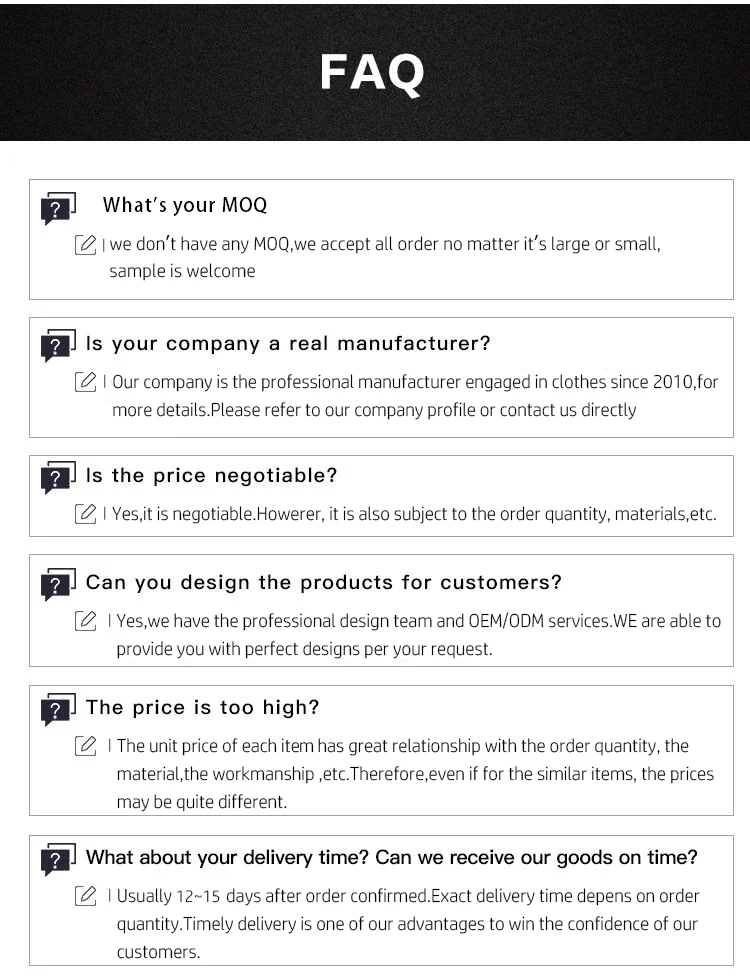The height and width of the screenshot is (976, 750).
Task: Click the pencil edit icon in manufacturer answer
Action: click(85, 382)
